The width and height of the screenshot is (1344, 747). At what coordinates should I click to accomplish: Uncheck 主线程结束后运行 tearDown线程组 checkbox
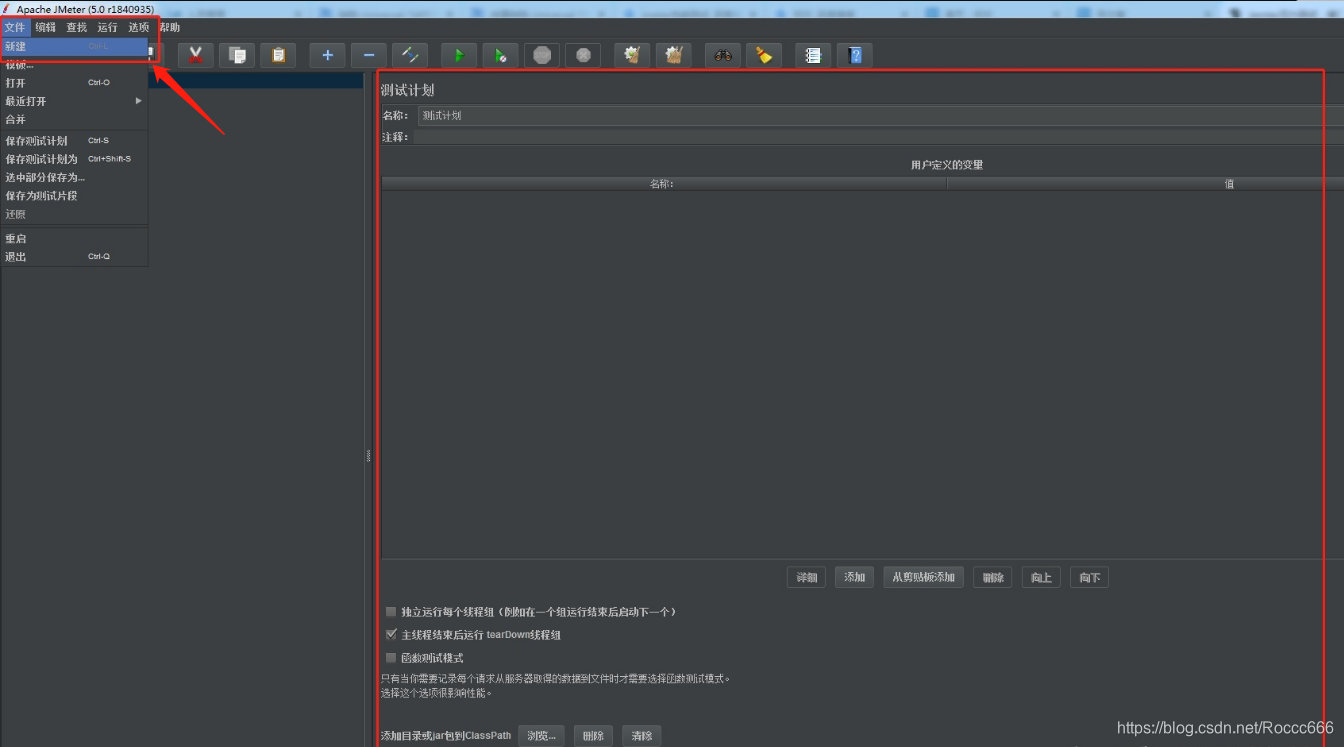391,634
